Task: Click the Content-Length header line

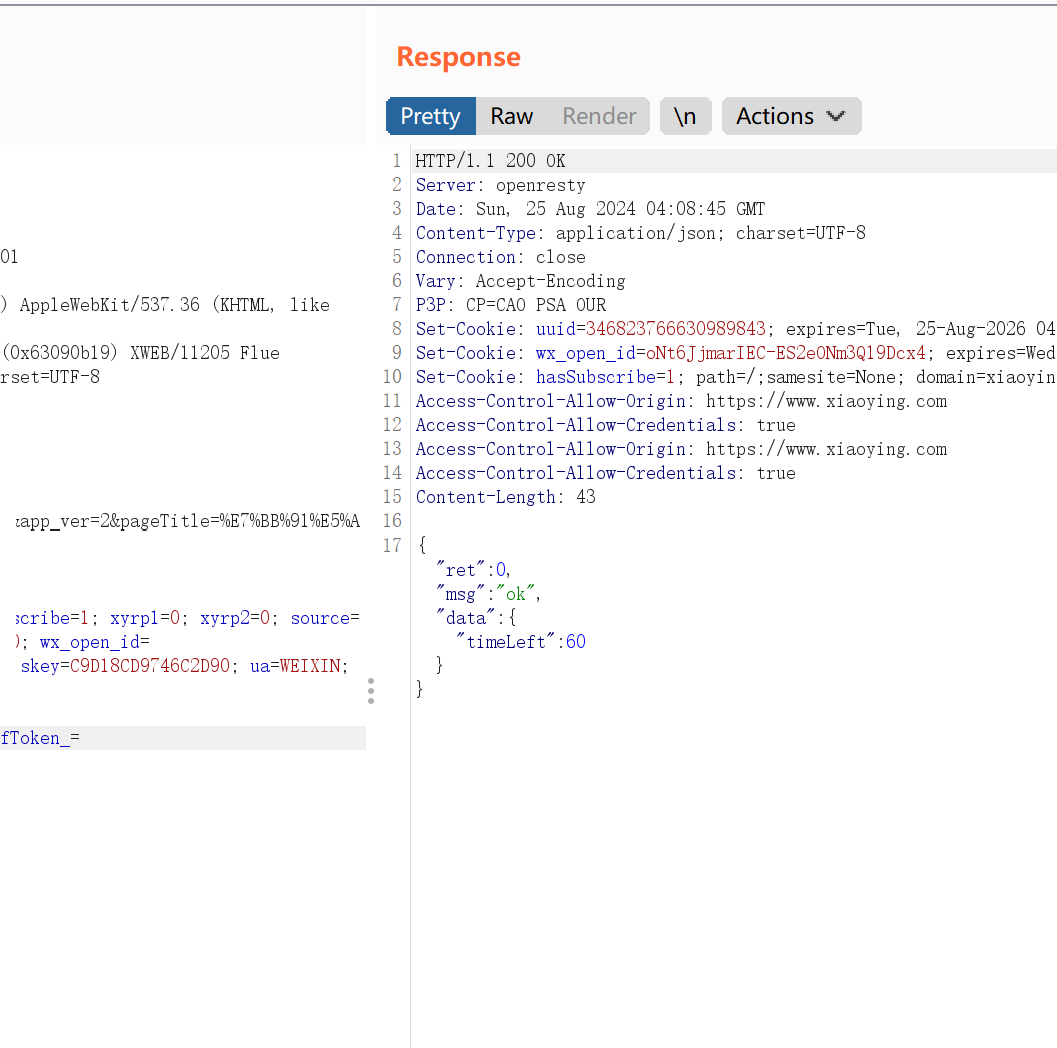Action: [505, 497]
